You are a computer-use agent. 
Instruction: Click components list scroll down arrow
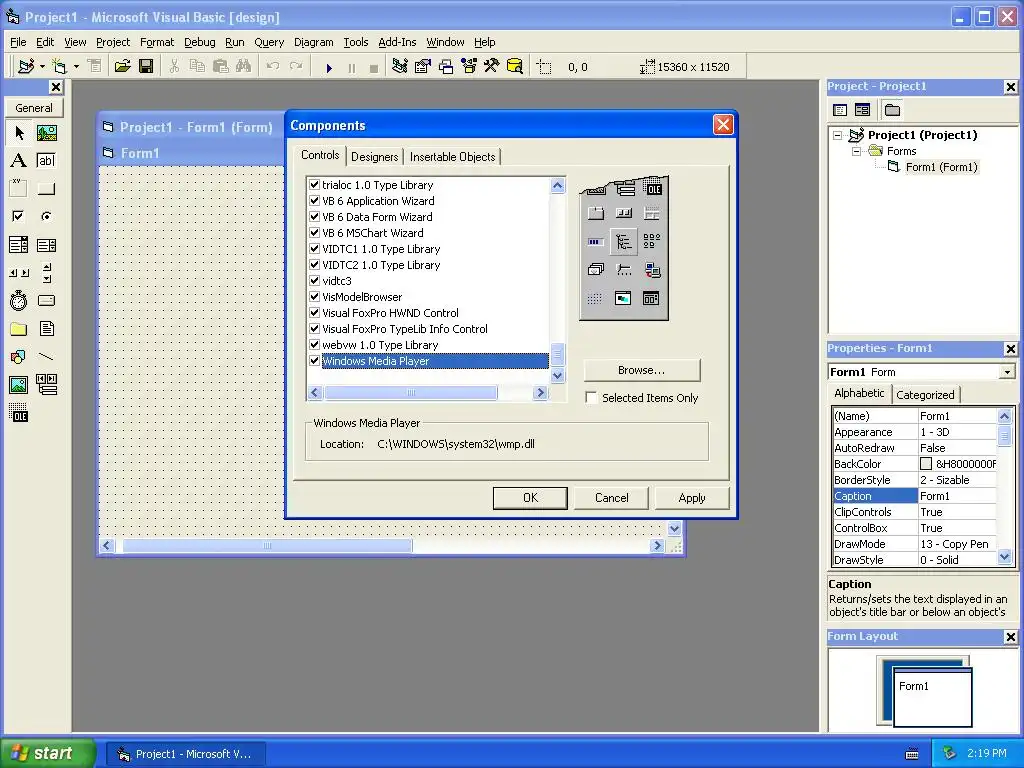coord(557,375)
